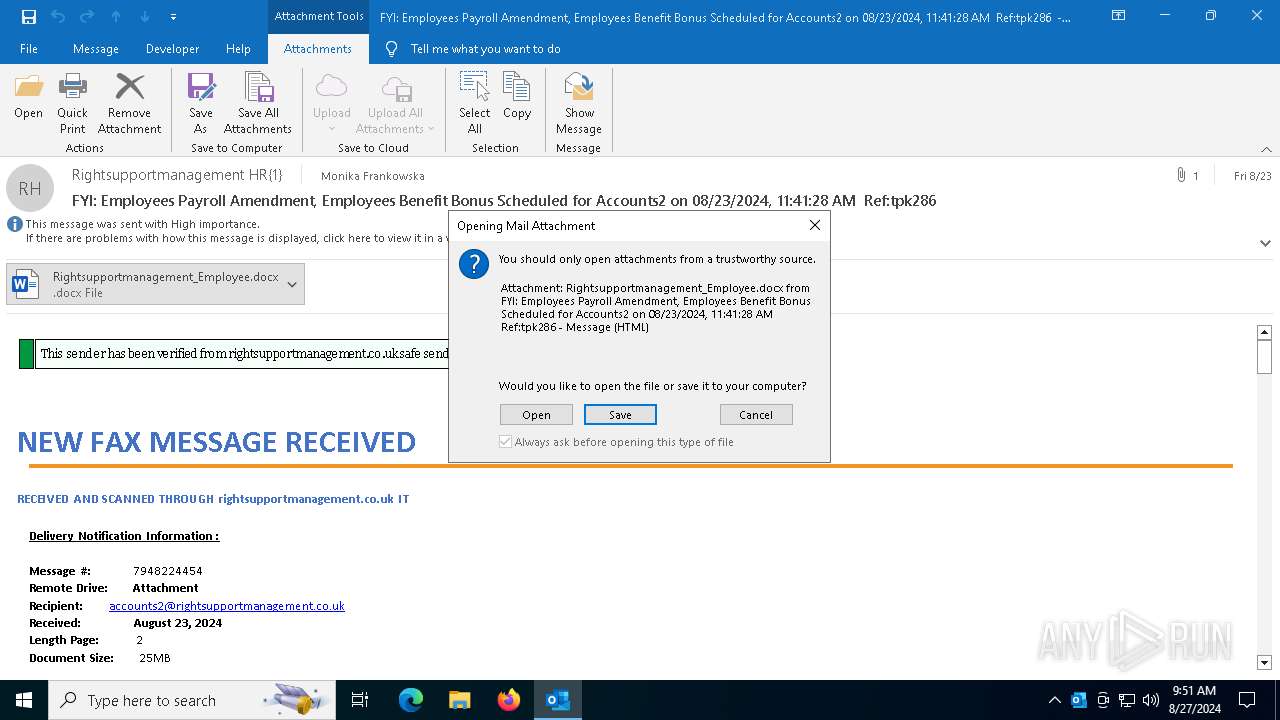Toggle 'Always ask before opening' checkbox
This screenshot has width=1280, height=720.
click(x=505, y=441)
